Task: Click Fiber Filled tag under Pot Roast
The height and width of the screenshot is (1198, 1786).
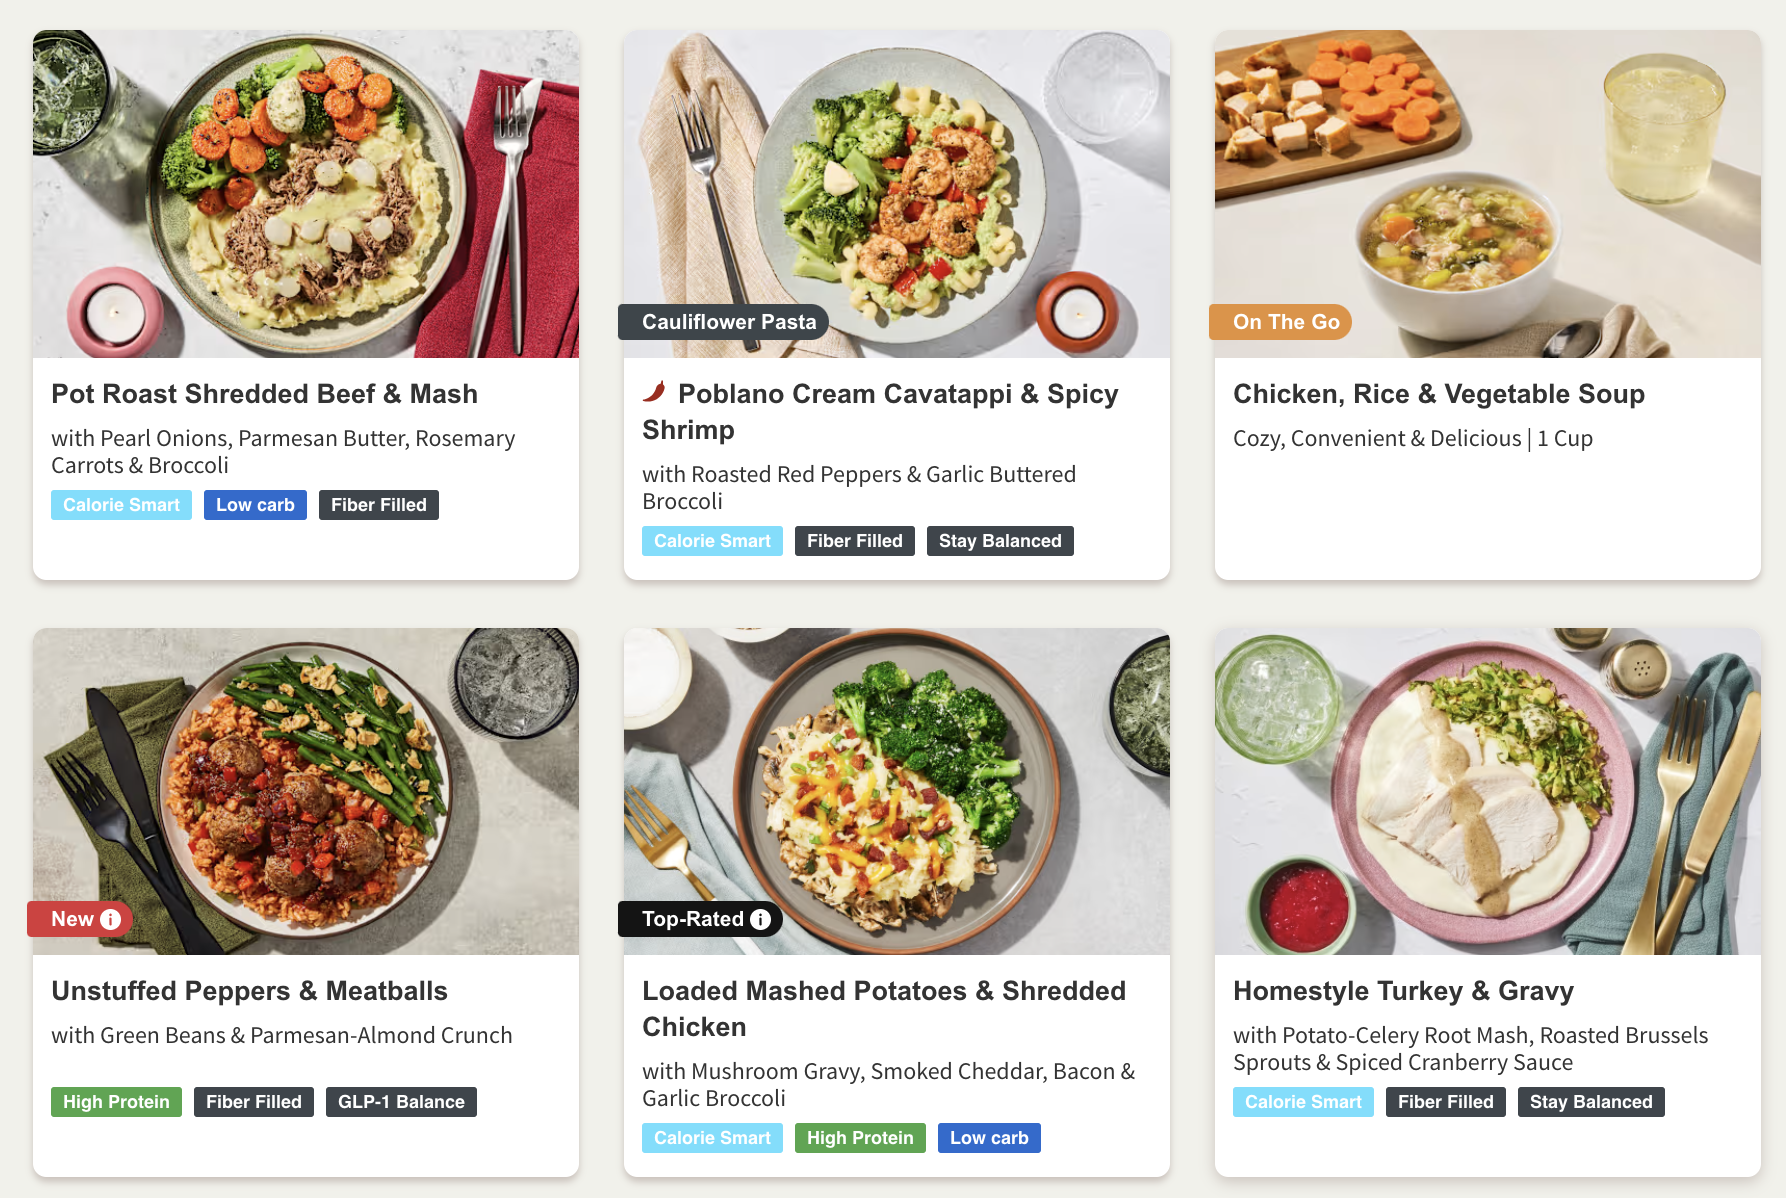Action: 379,505
